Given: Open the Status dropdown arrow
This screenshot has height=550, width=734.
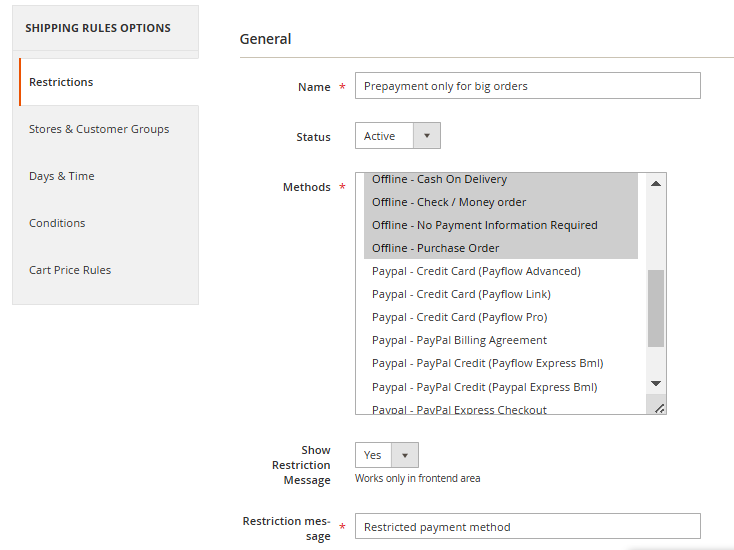Looking at the screenshot, I should 426,136.
